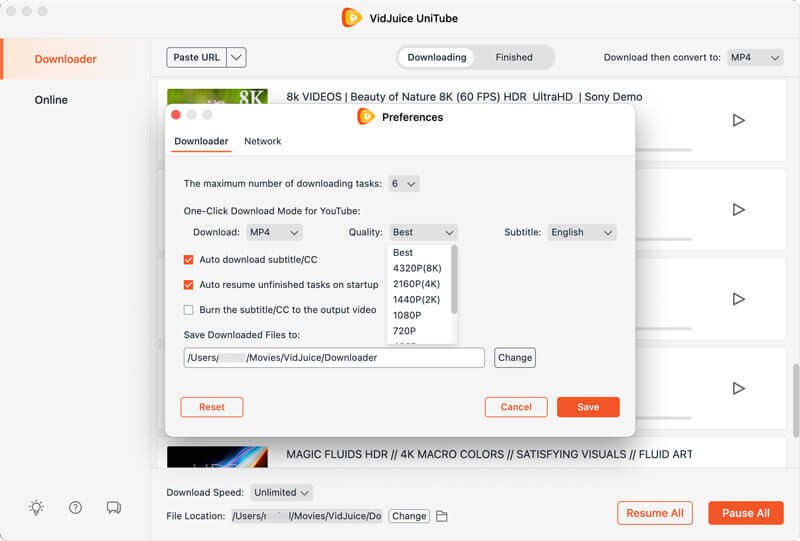Click the MAGIC FLUIDS HDR video thumbnail
The image size is (800, 541).
click(217, 457)
